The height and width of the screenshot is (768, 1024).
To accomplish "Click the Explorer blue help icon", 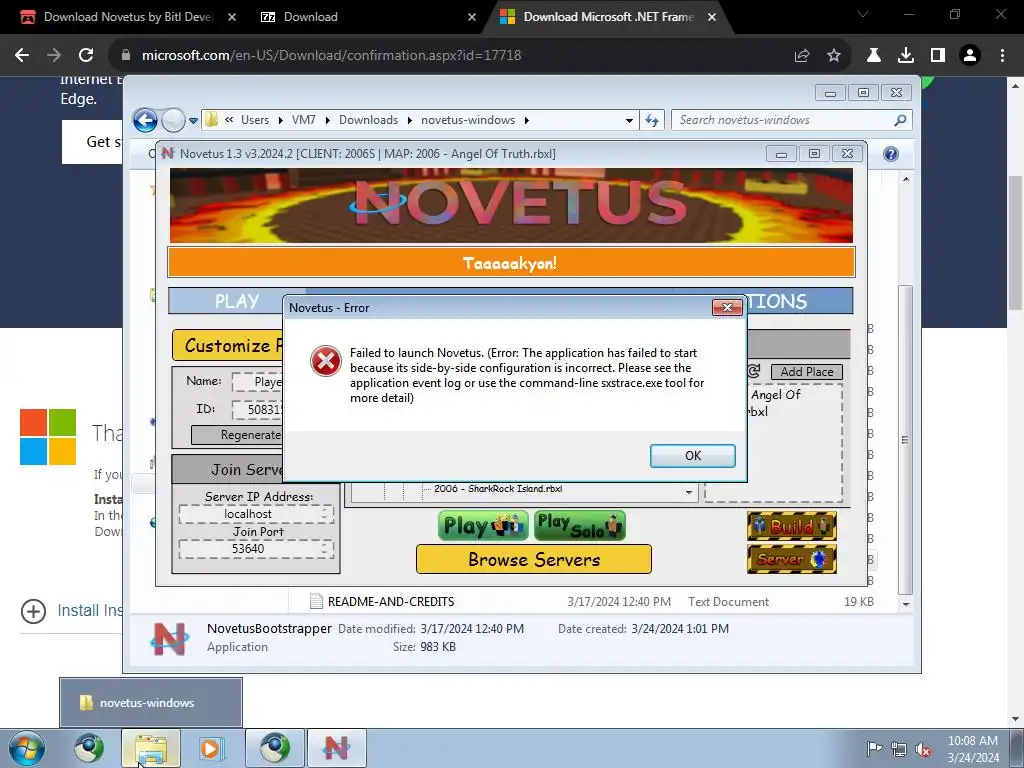I will coord(890,153).
